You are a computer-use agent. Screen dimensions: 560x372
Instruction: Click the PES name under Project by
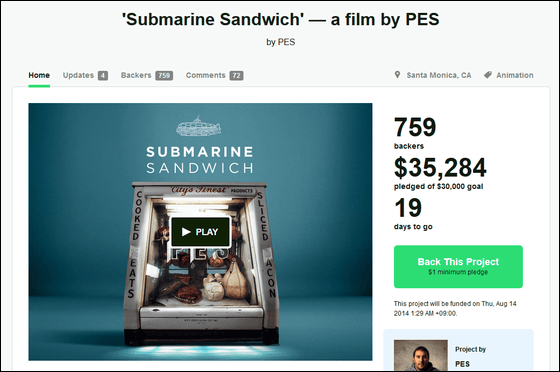click(462, 364)
